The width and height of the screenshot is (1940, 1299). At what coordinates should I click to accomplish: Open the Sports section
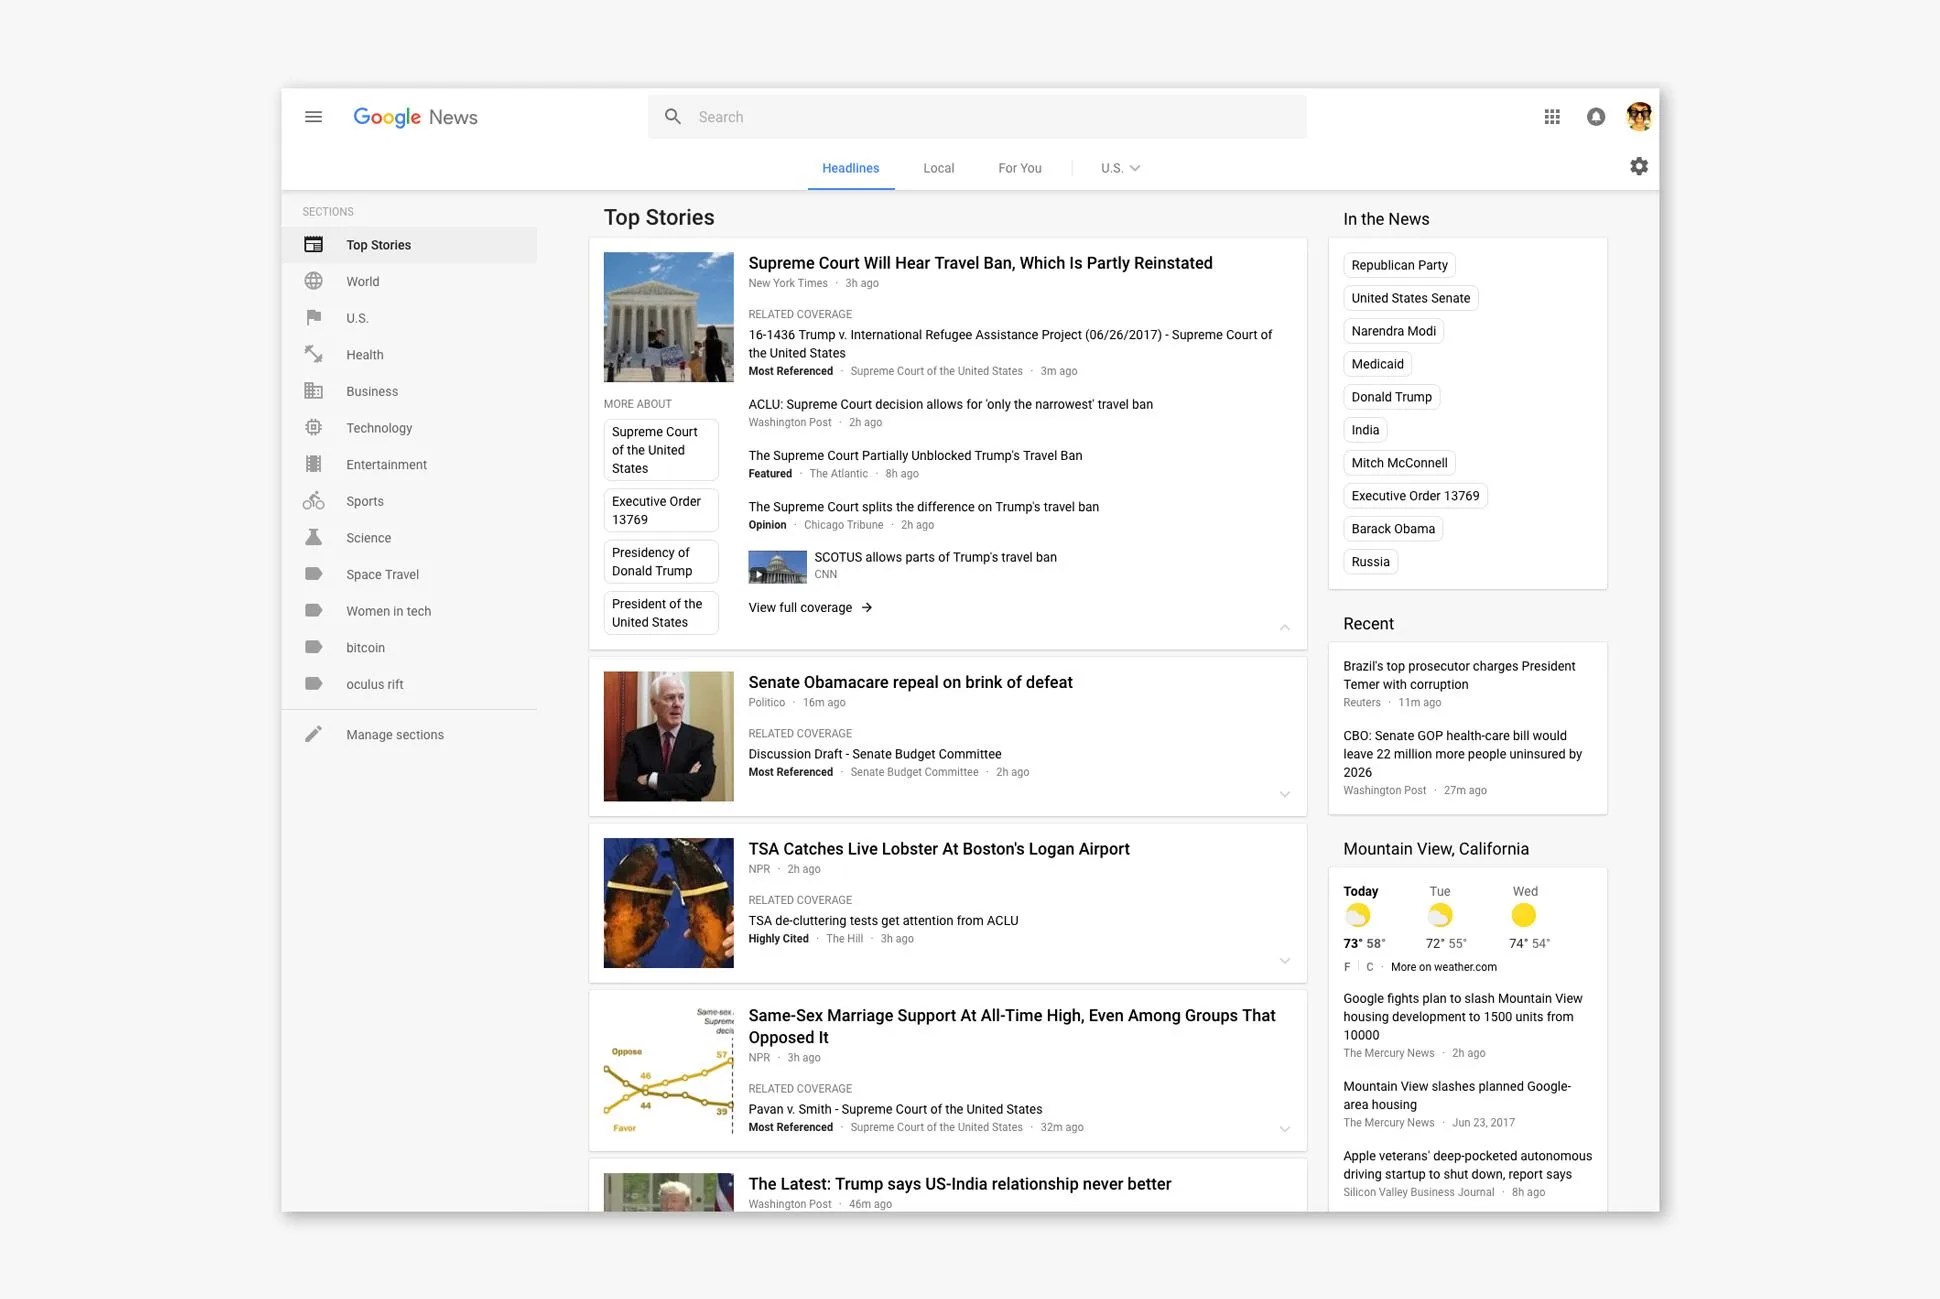364,500
